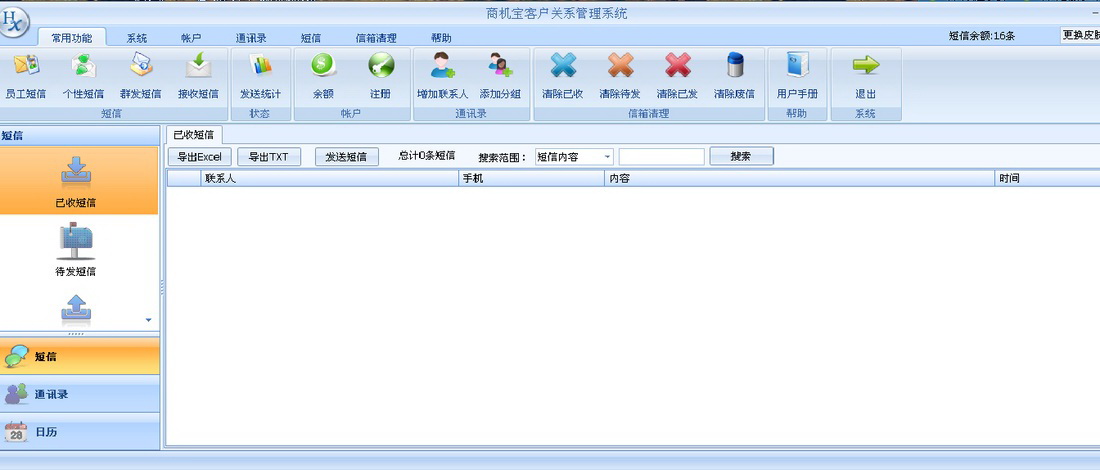Open the 更换皮肤 skin dropdown
Viewport: 1100px width, 470px height.
tap(1080, 35)
